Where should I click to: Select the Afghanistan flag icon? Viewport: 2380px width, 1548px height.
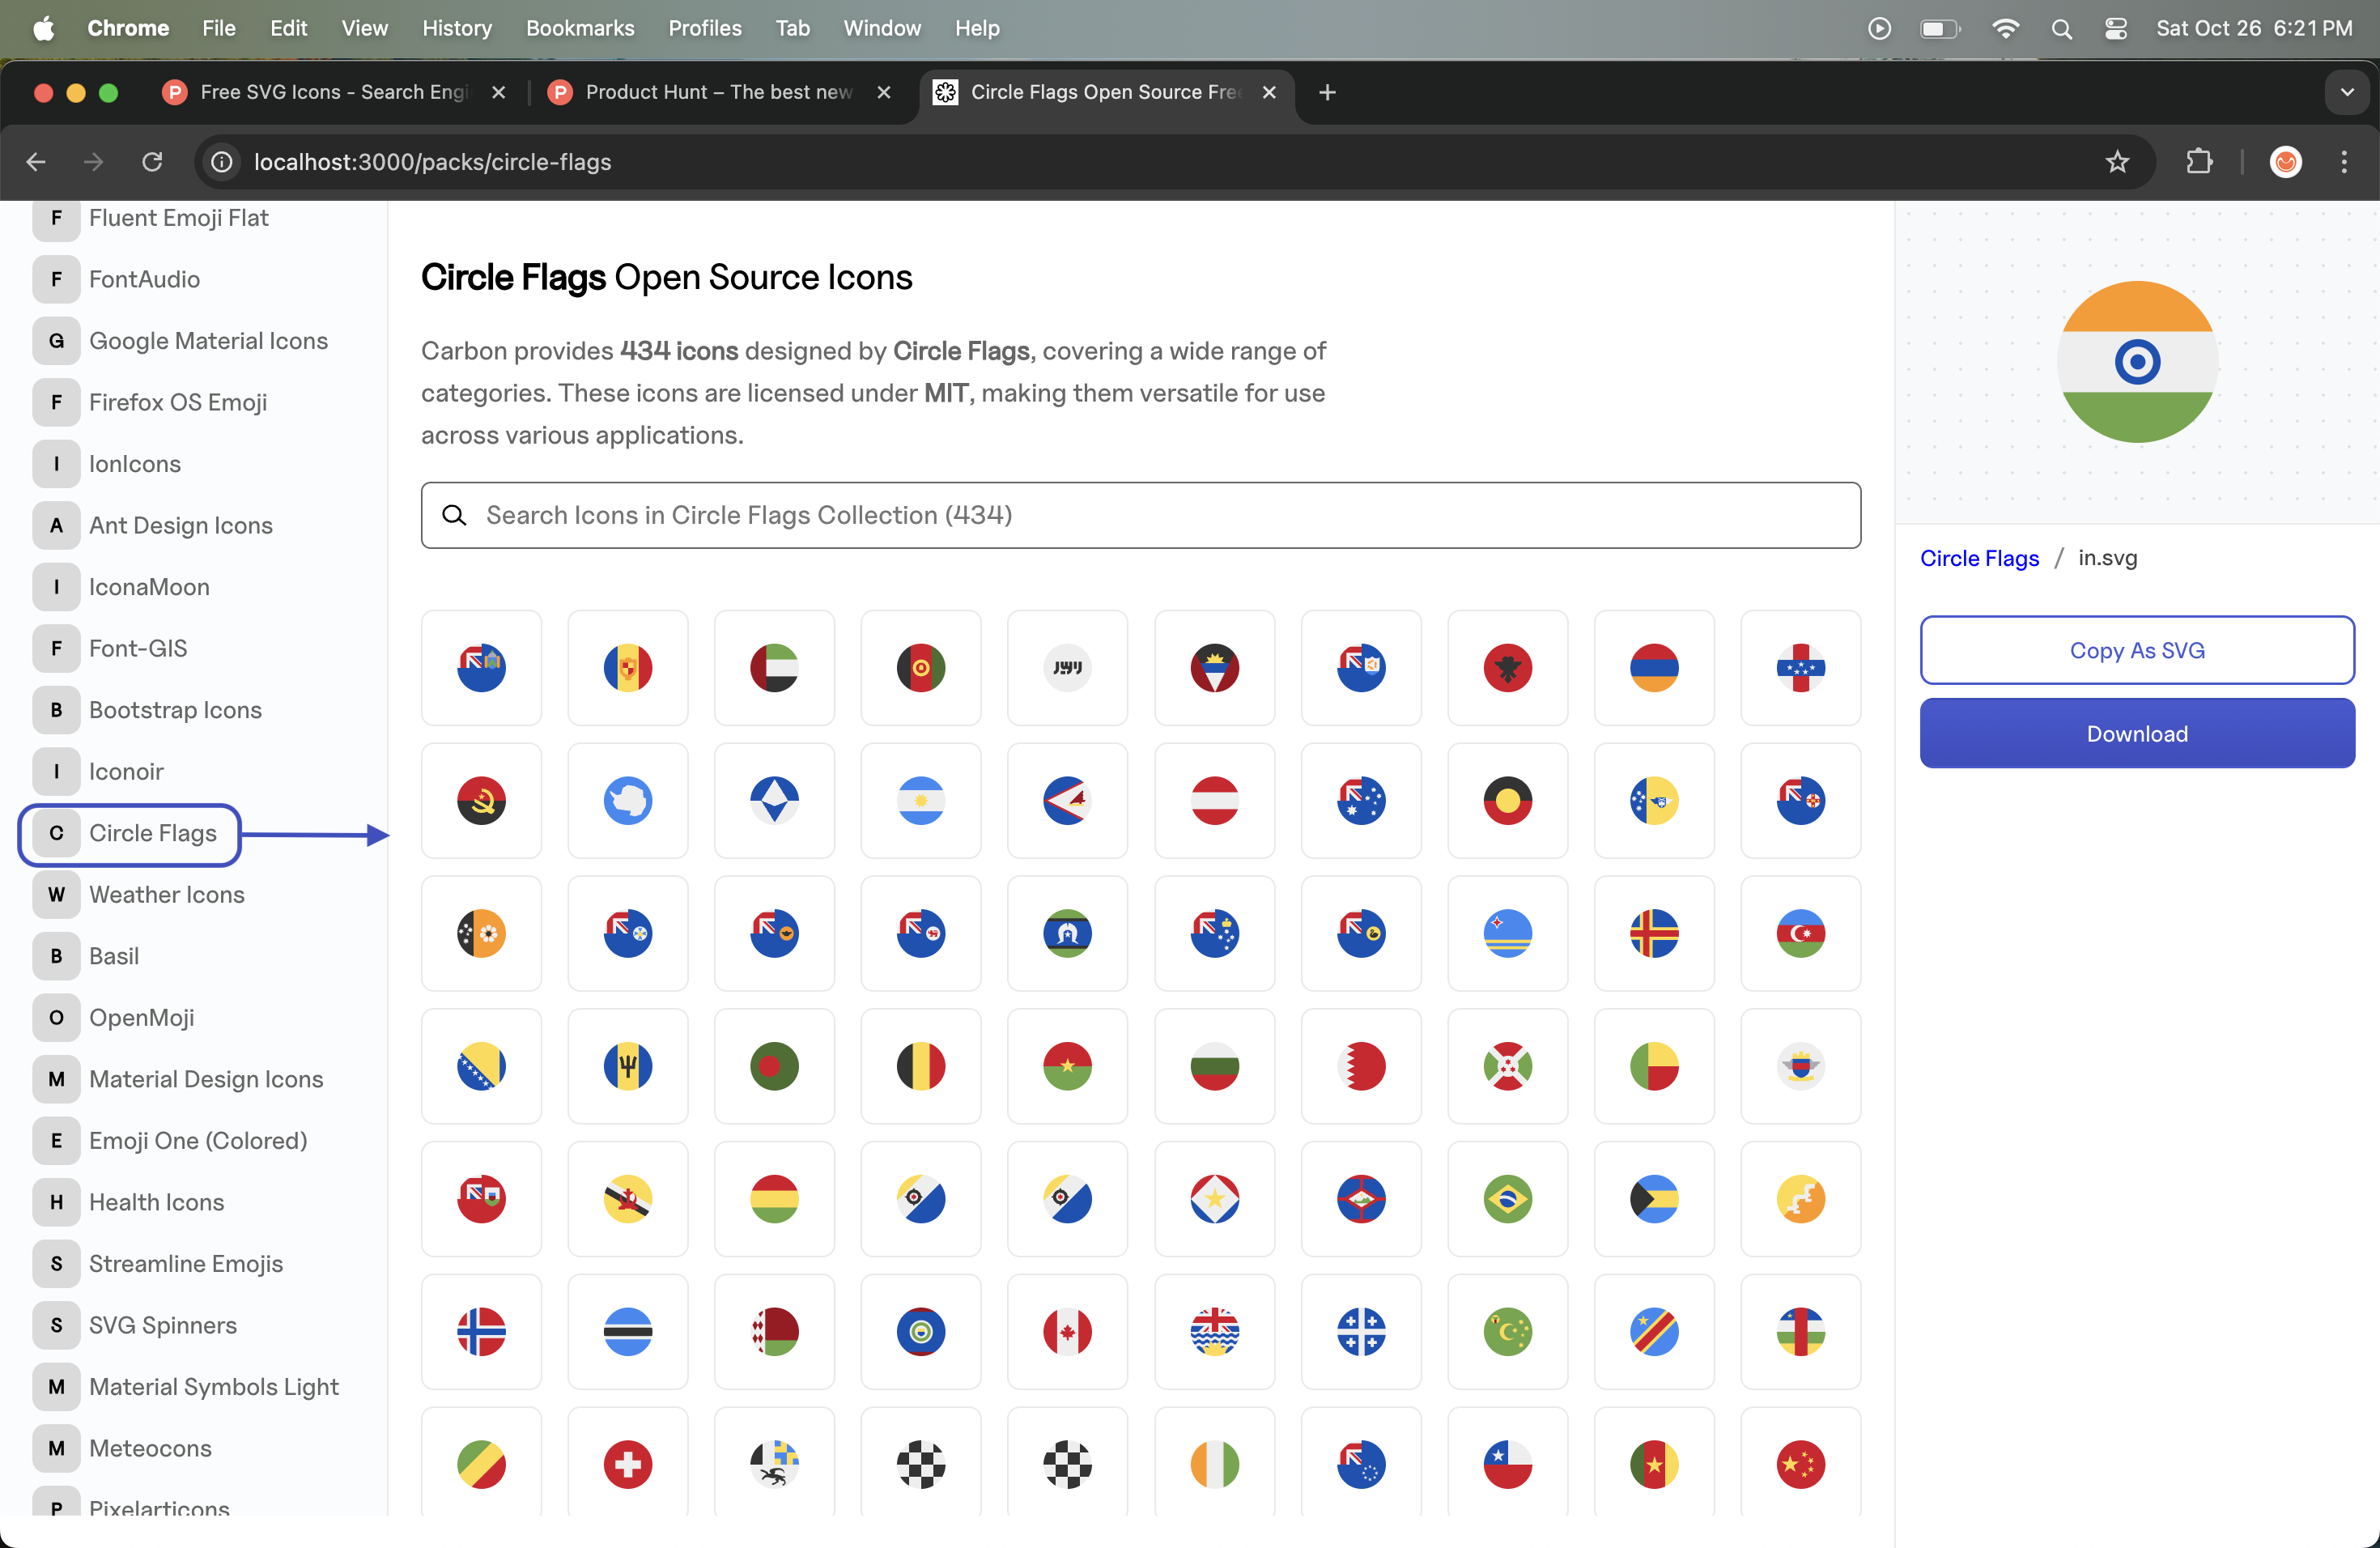pyautogui.click(x=921, y=667)
